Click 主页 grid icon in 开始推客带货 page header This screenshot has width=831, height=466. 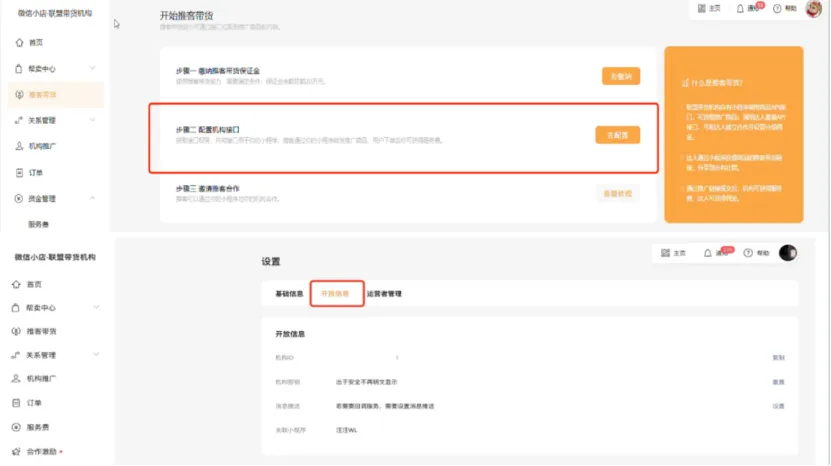(702, 8)
